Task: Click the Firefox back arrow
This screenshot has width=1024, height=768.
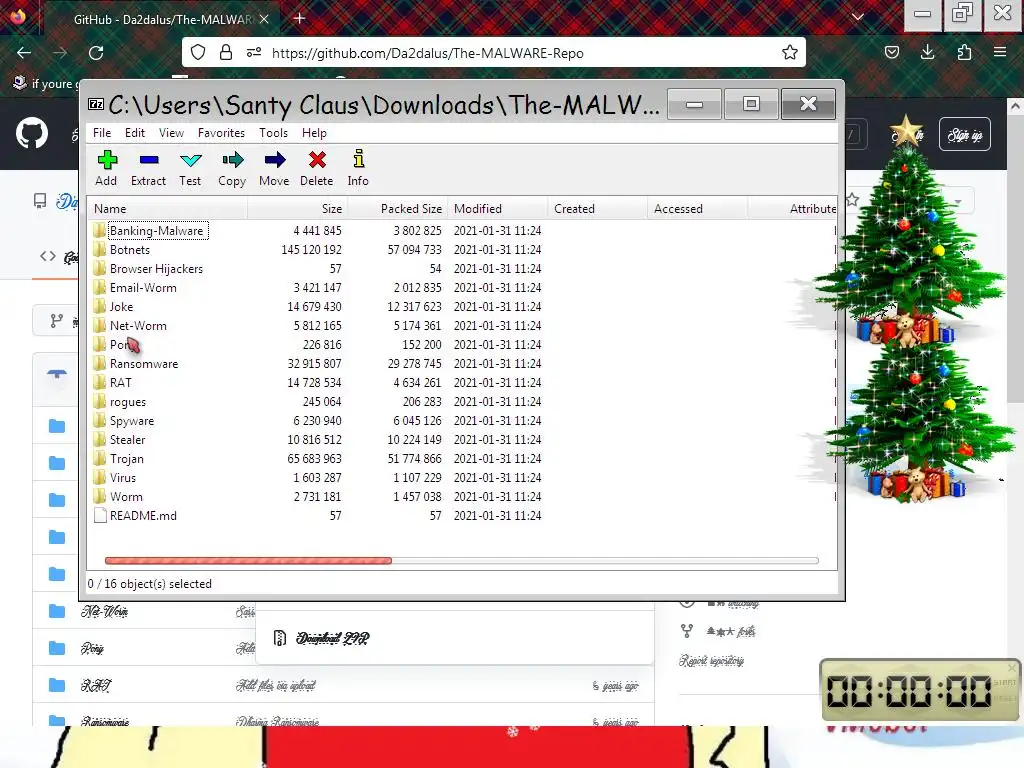Action: tap(24, 53)
